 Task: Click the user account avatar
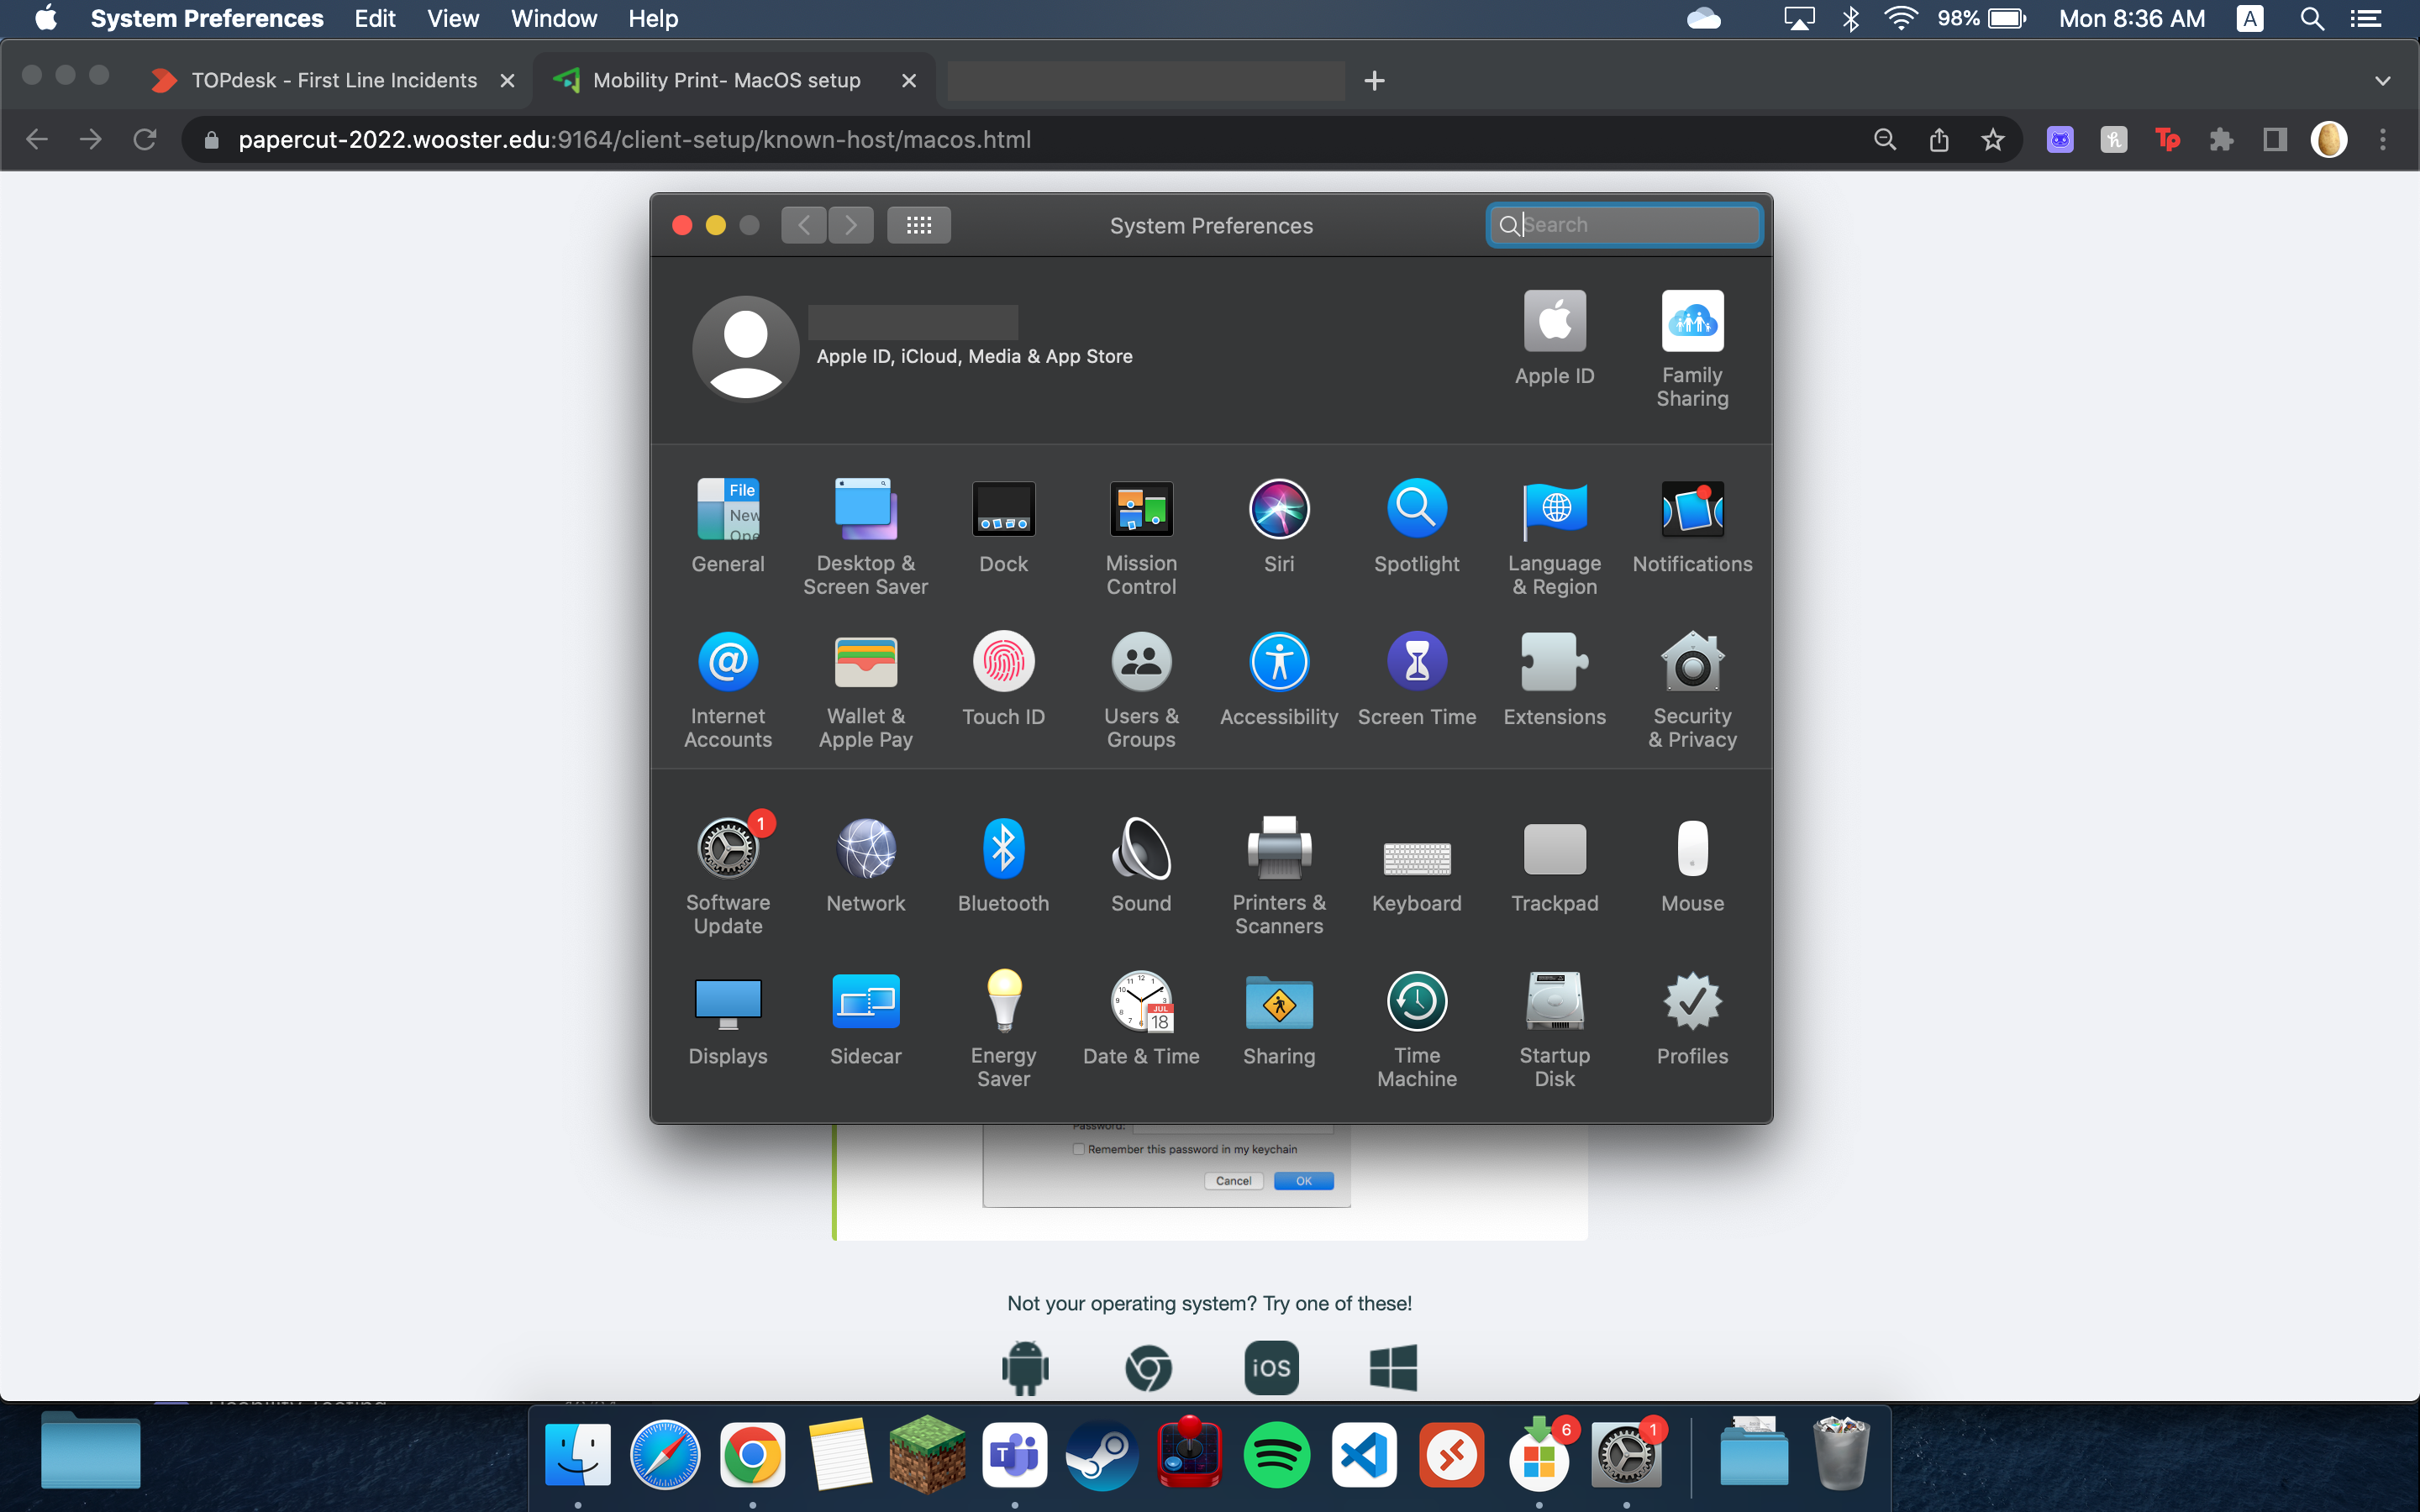[x=745, y=347]
